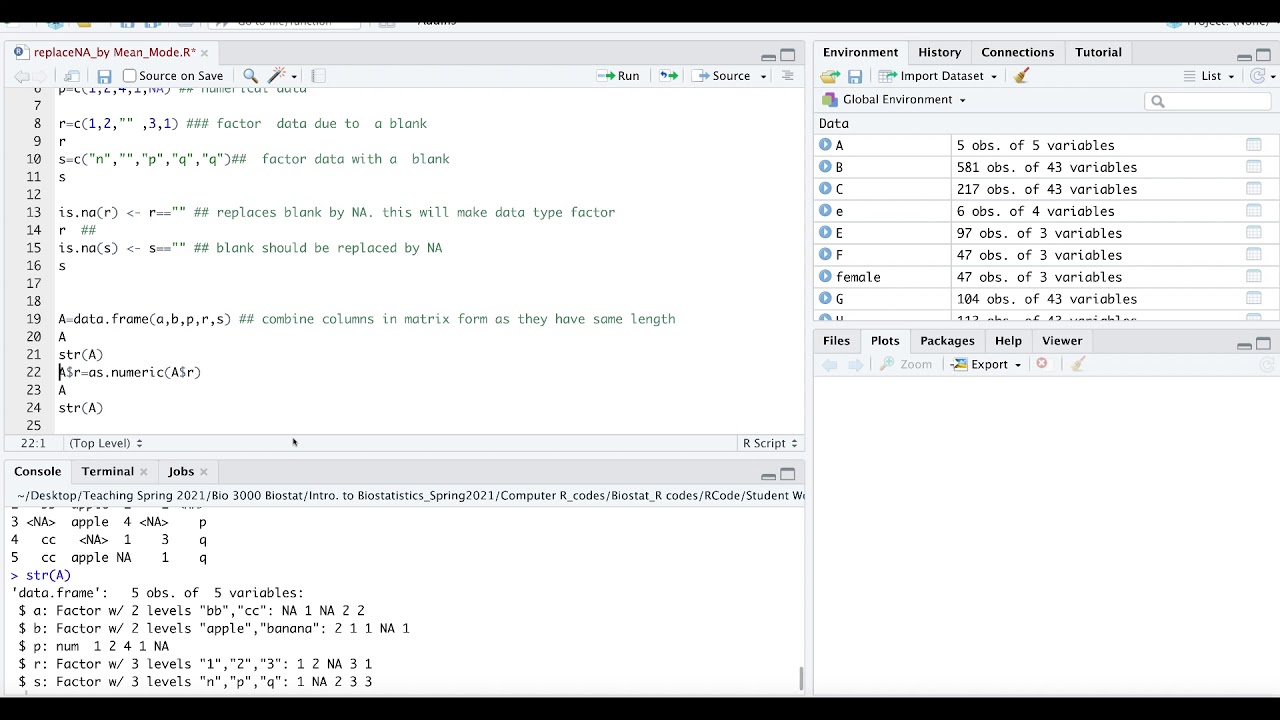The image size is (1280, 720).
Task: Source the active R script
Action: coord(722,76)
